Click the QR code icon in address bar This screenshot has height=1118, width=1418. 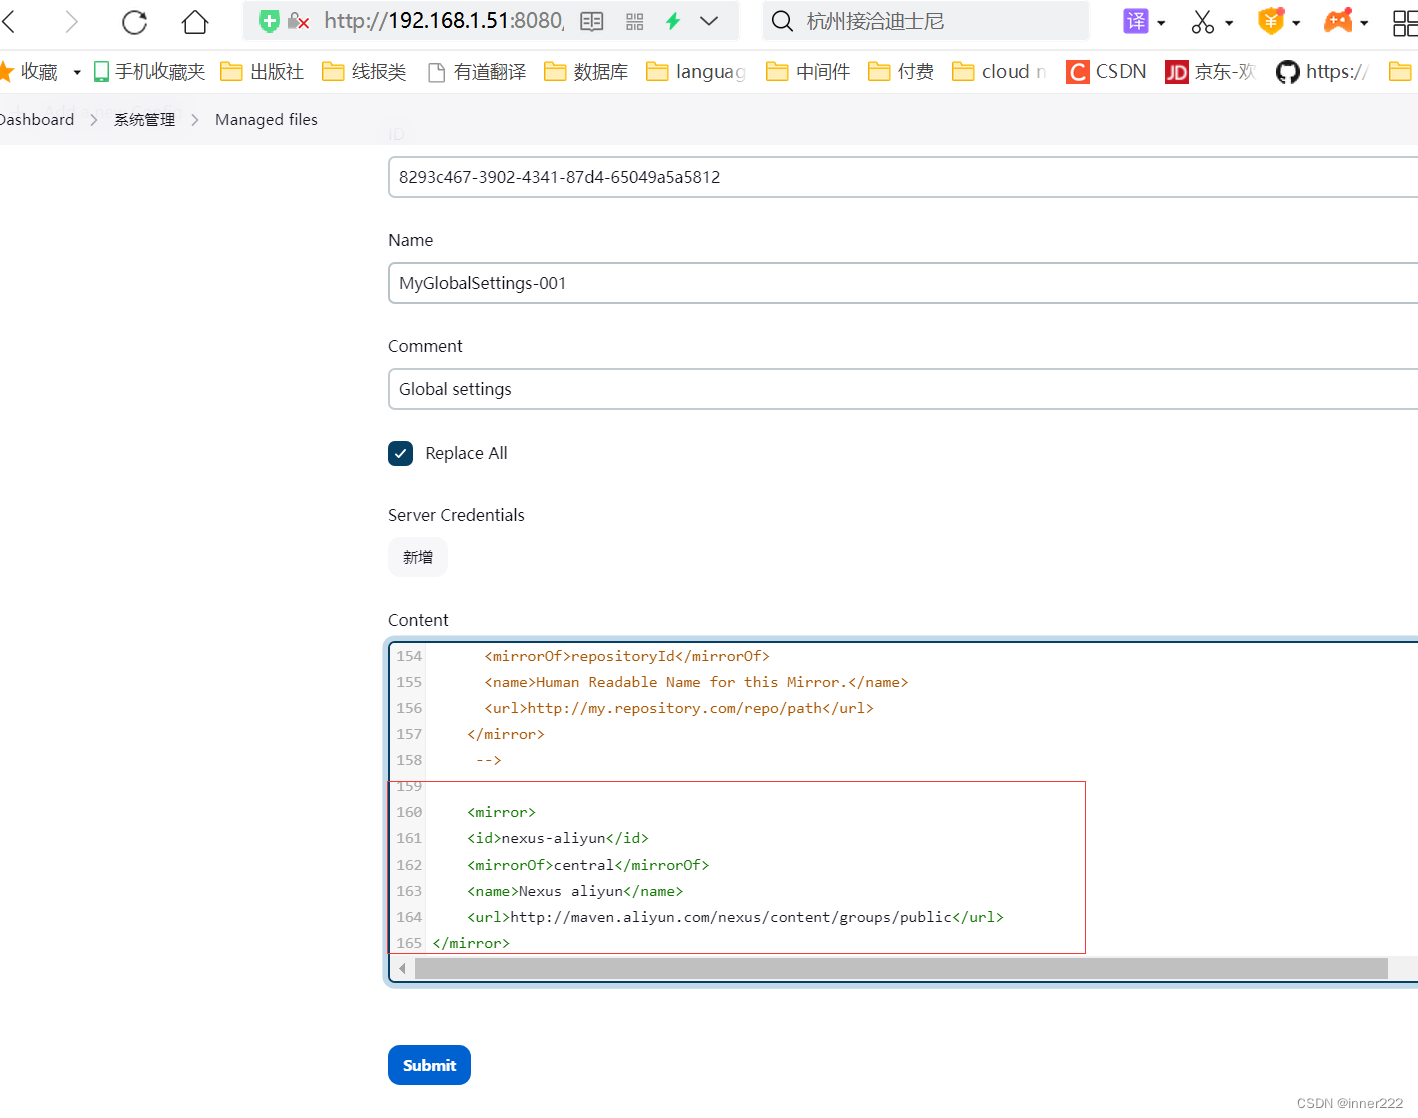pyautogui.click(x=635, y=21)
